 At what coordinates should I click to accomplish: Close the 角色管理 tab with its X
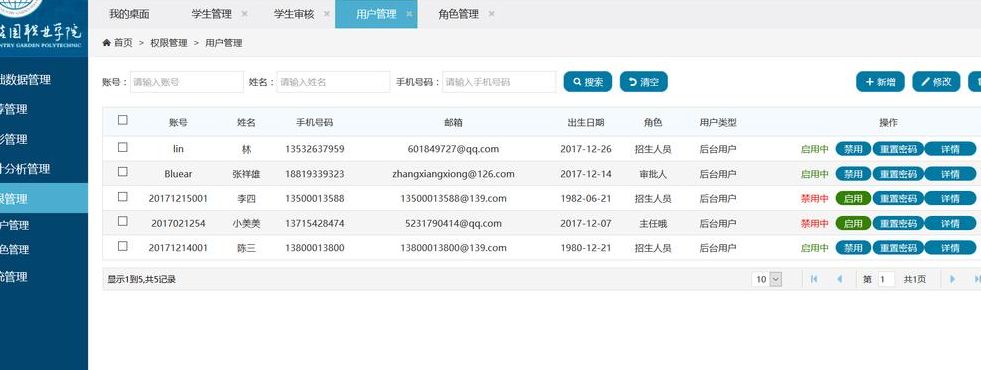coord(491,14)
